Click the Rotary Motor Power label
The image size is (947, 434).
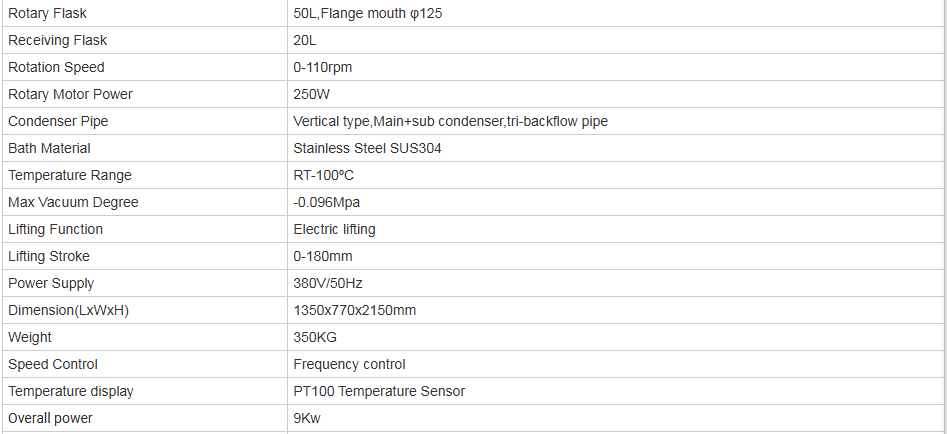point(70,94)
